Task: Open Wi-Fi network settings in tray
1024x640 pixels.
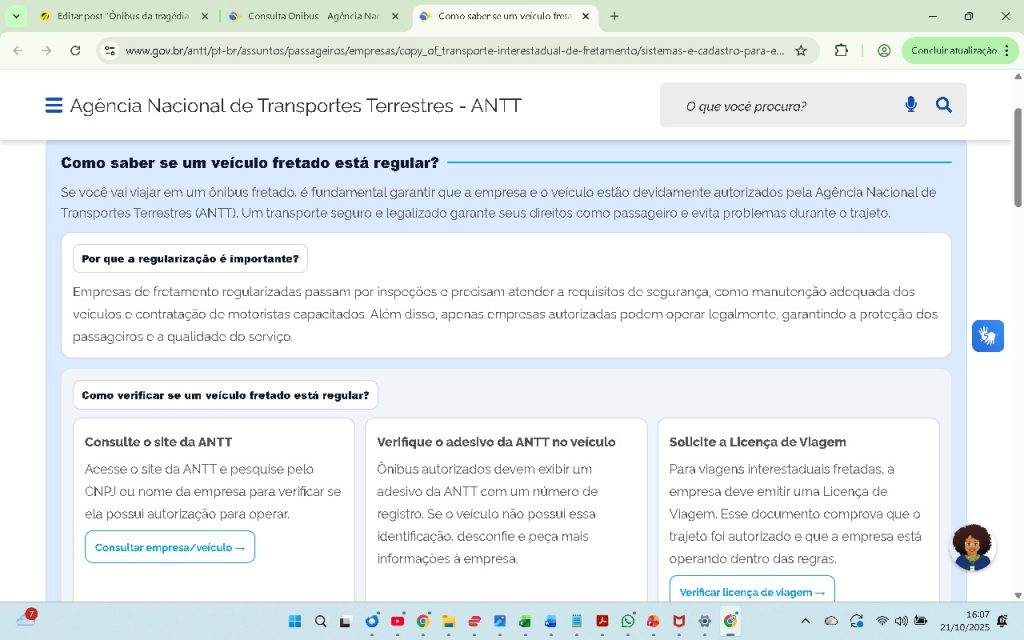Action: pyautogui.click(x=882, y=620)
